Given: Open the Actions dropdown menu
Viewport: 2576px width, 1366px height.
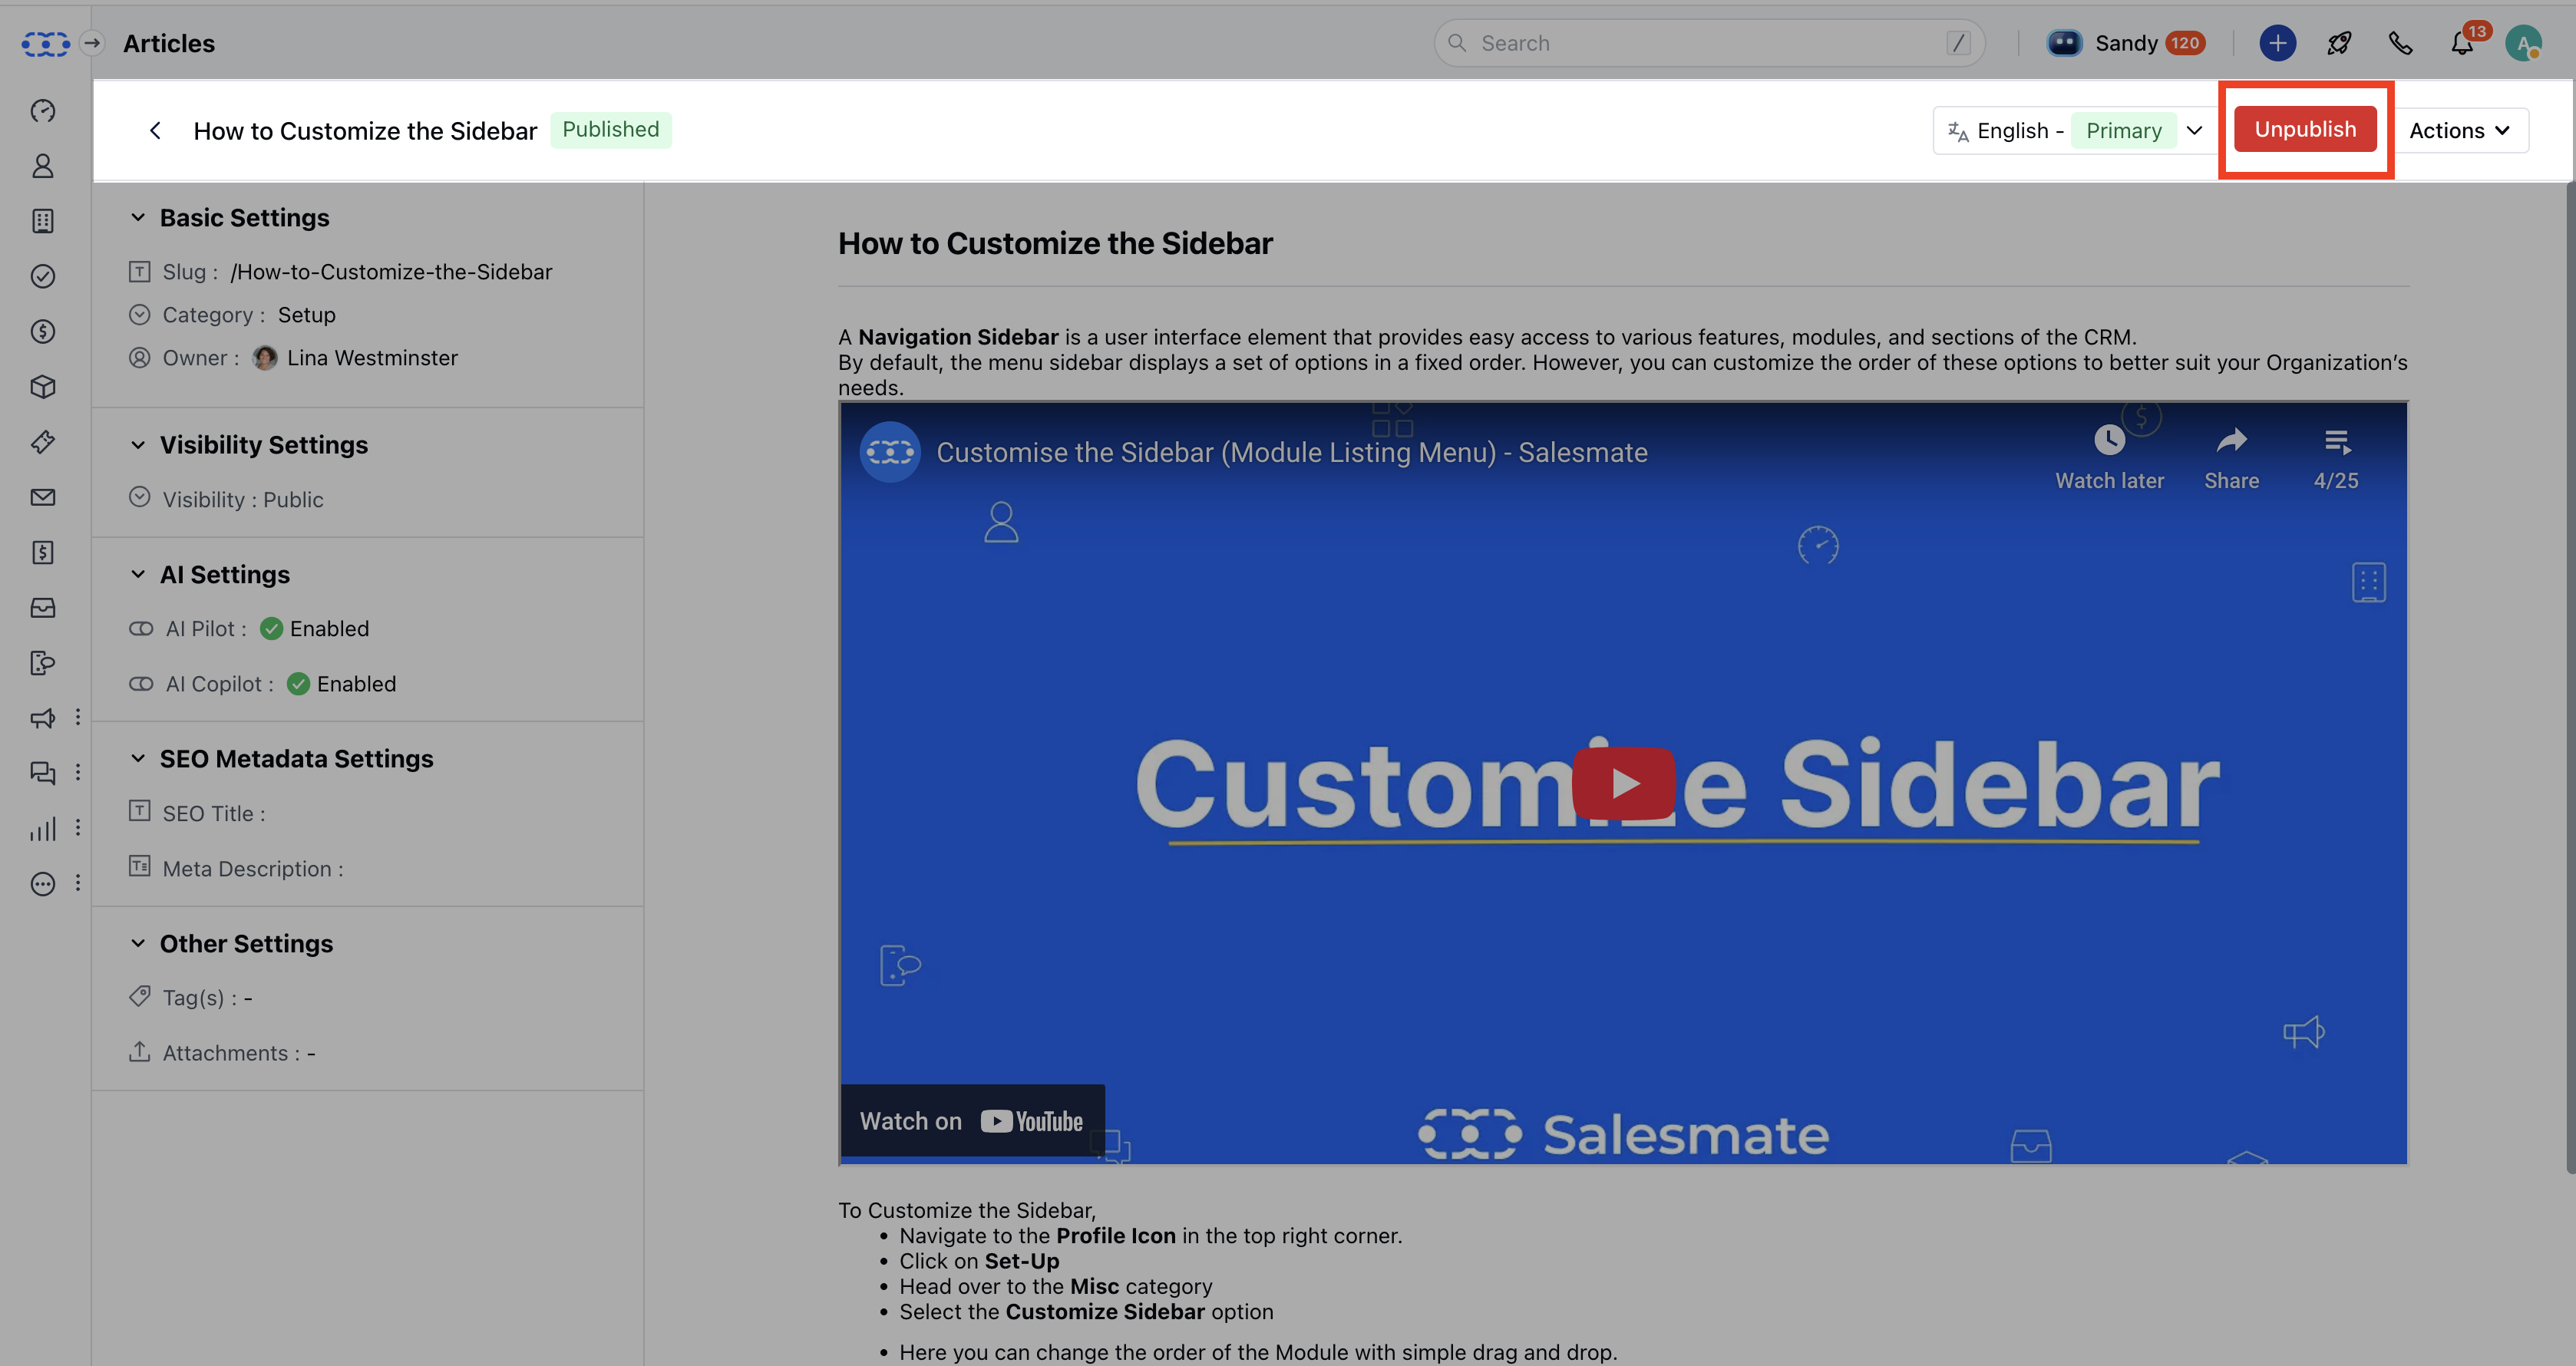Looking at the screenshot, I should (2459, 131).
